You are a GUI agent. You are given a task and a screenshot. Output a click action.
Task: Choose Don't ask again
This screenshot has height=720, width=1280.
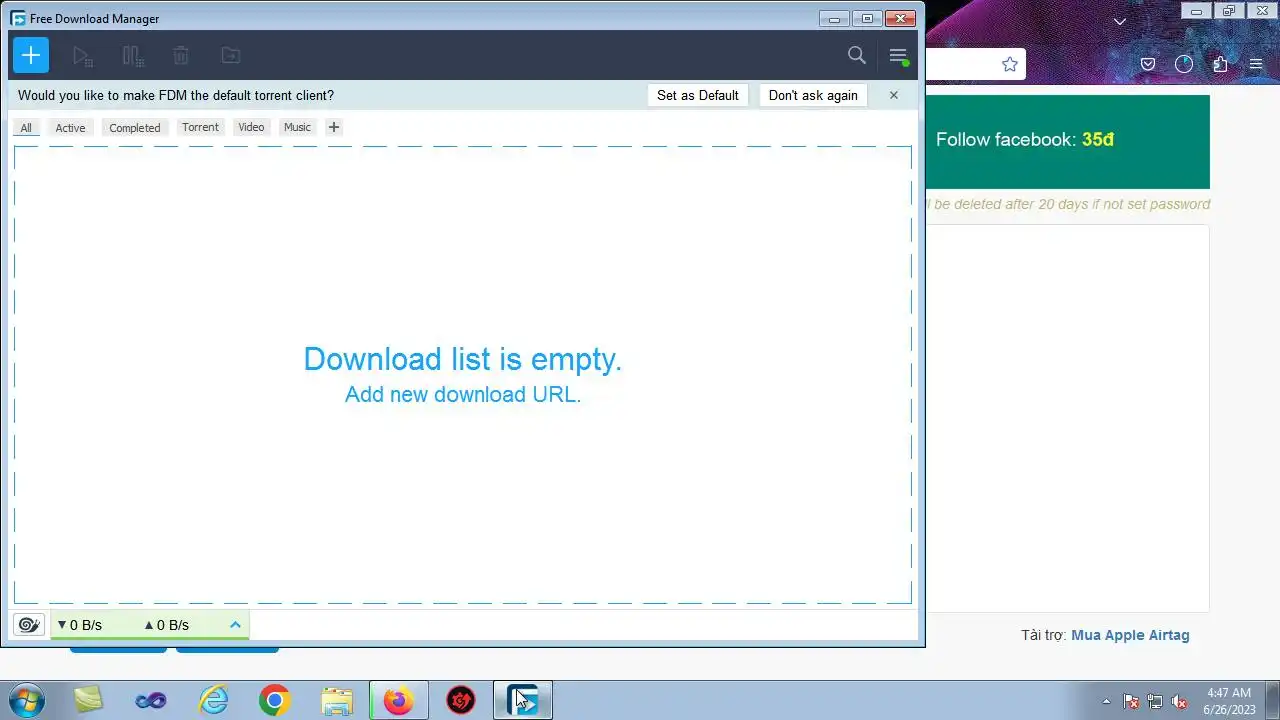[813, 96]
